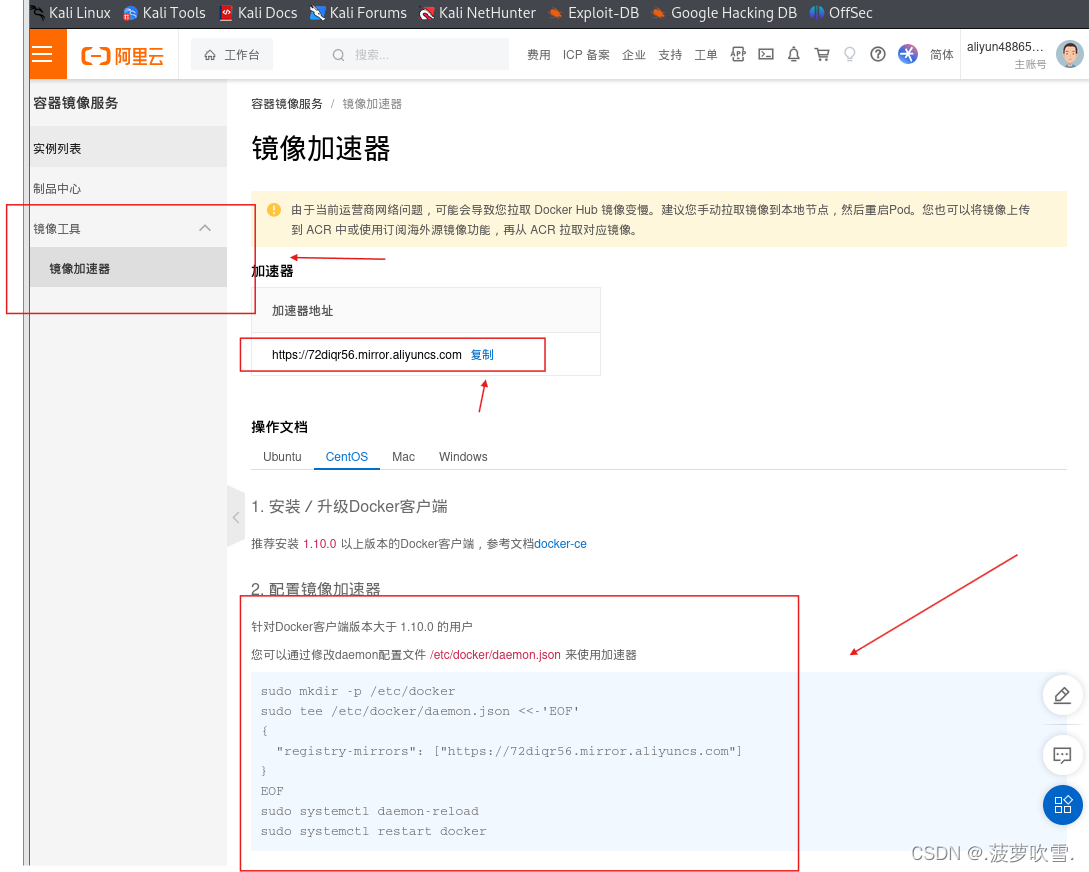Switch to the Windows docs tab

pos(463,457)
